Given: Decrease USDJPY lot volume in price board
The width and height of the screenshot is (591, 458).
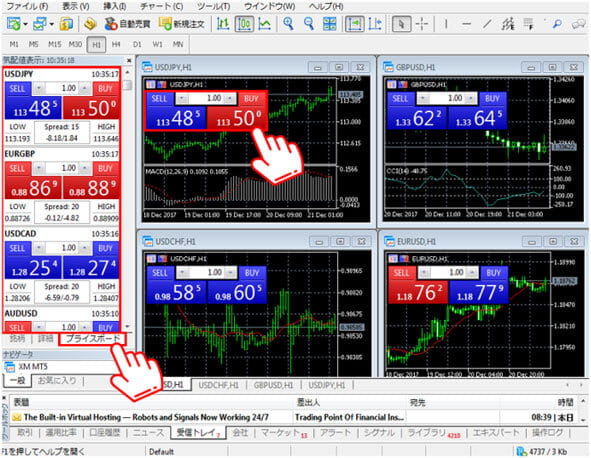Looking at the screenshot, I should pos(38,88).
